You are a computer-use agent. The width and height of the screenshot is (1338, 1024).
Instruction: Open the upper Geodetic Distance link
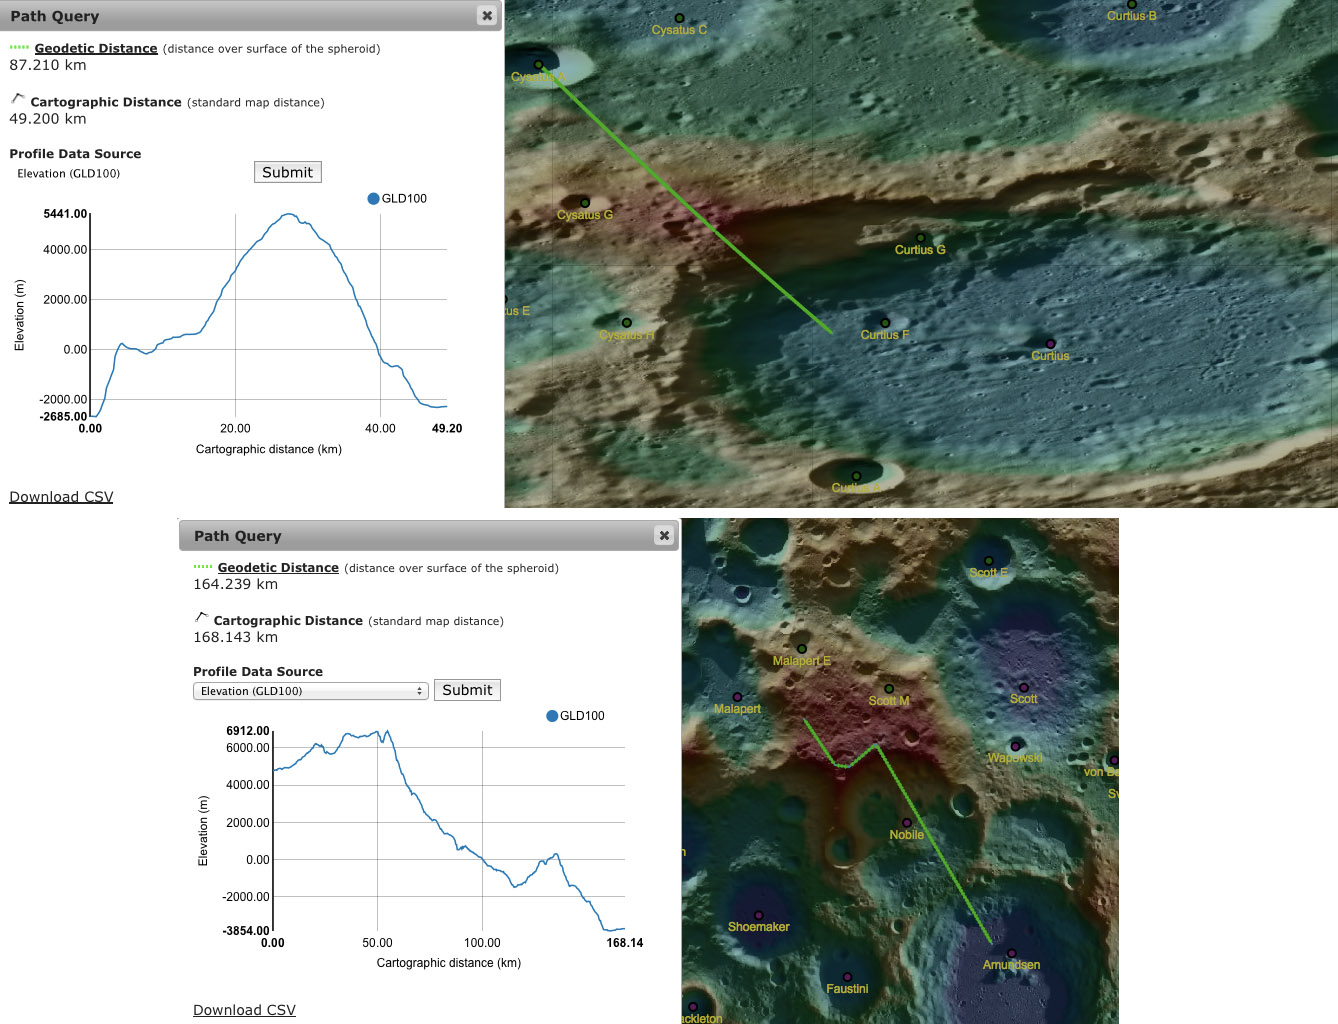(96, 48)
